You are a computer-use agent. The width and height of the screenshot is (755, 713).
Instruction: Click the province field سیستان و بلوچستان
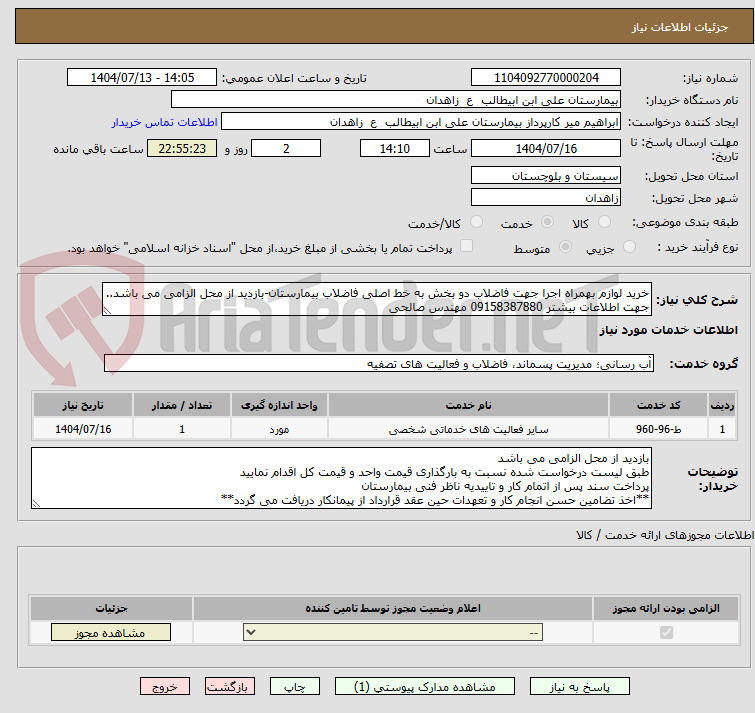coord(546,176)
